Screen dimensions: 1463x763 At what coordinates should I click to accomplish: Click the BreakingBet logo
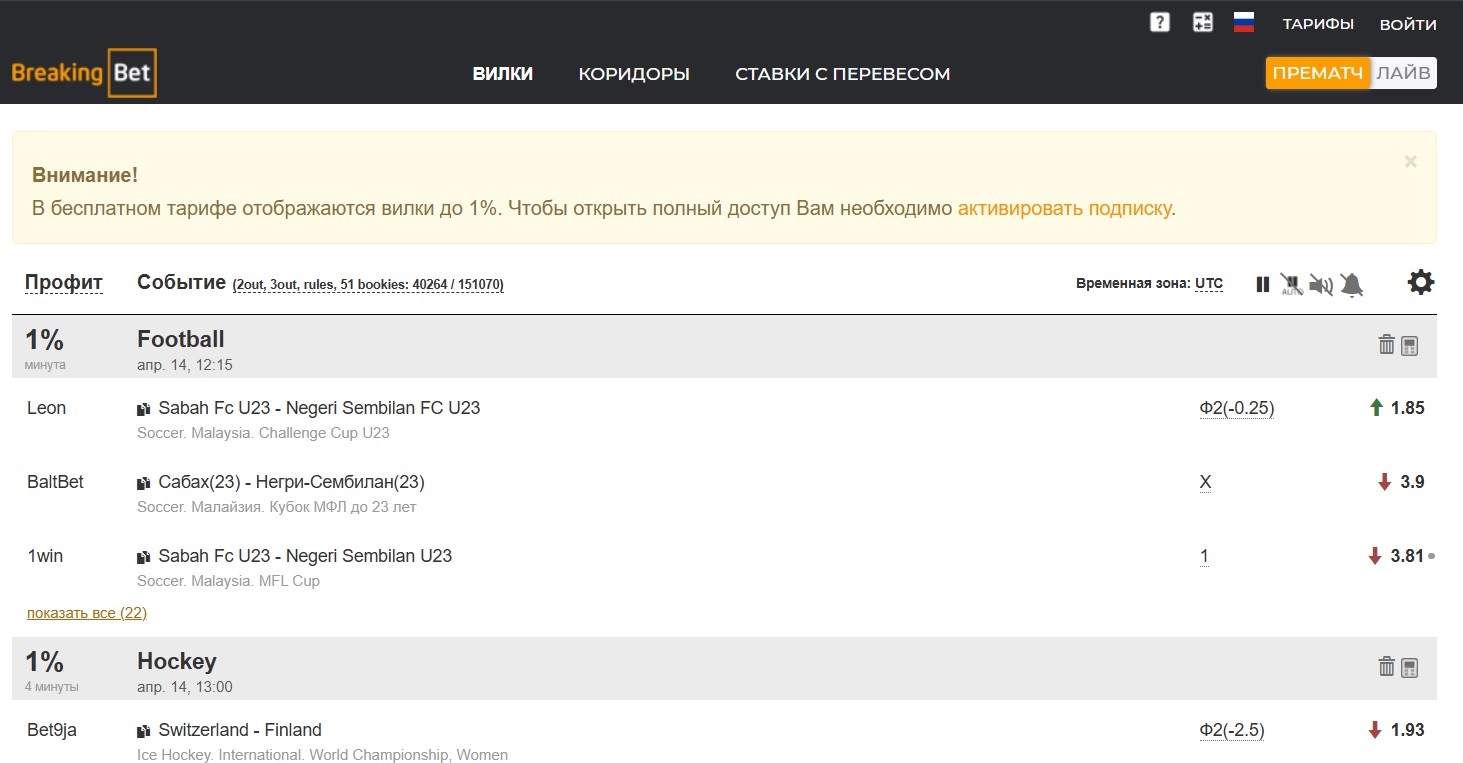(x=84, y=73)
